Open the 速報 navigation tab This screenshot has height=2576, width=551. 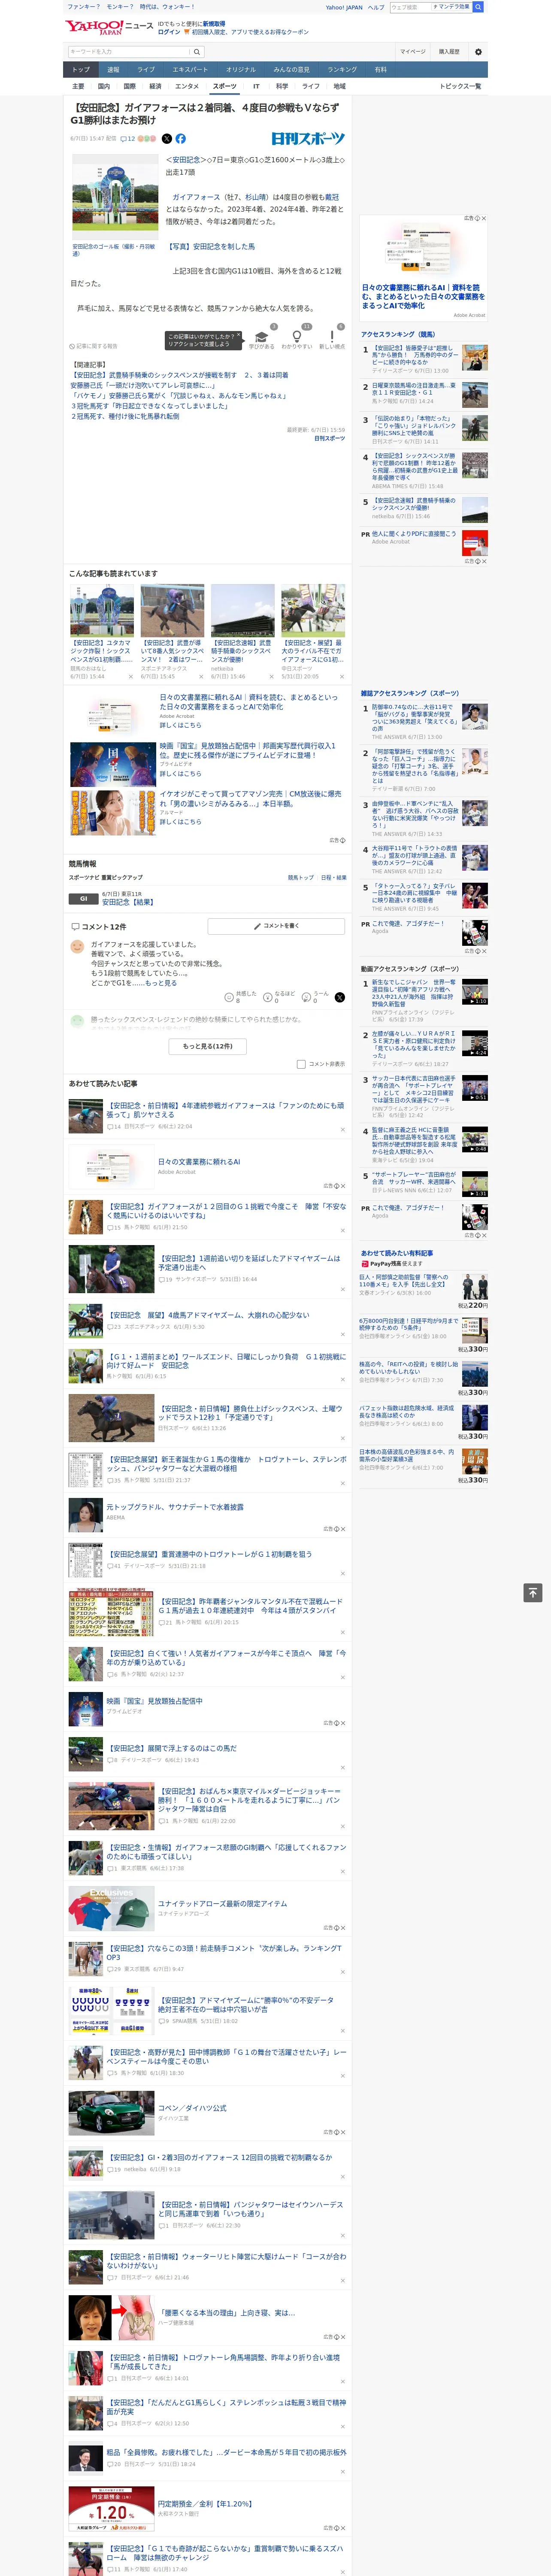(113, 70)
